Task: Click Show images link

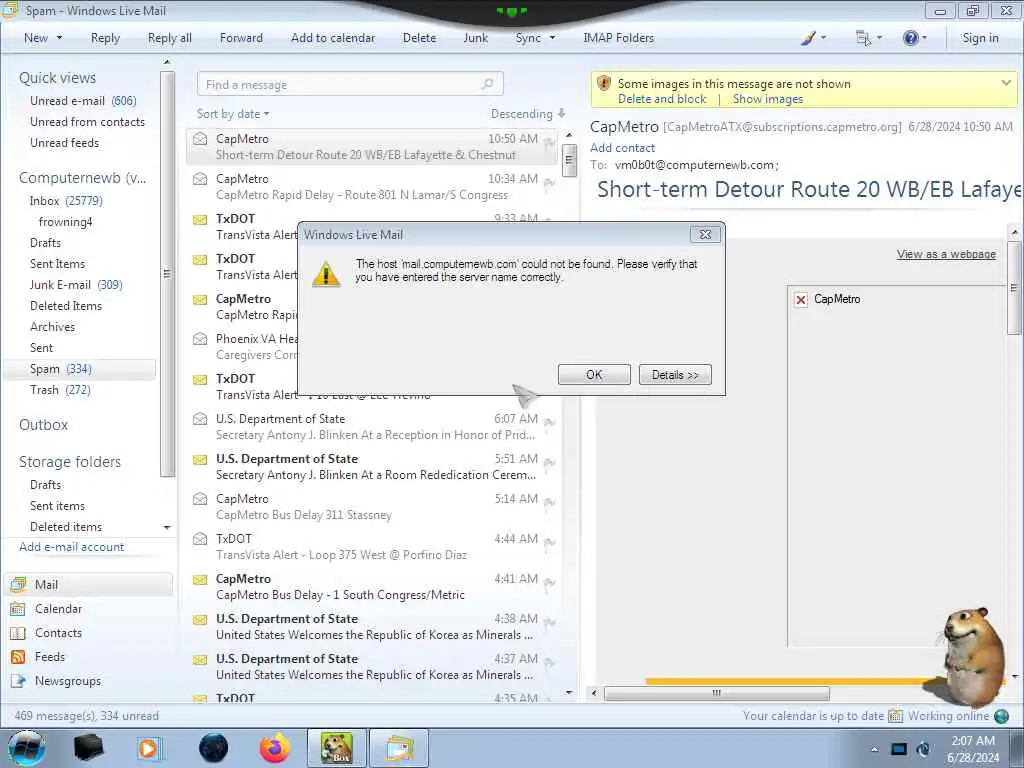Action: 767,99
